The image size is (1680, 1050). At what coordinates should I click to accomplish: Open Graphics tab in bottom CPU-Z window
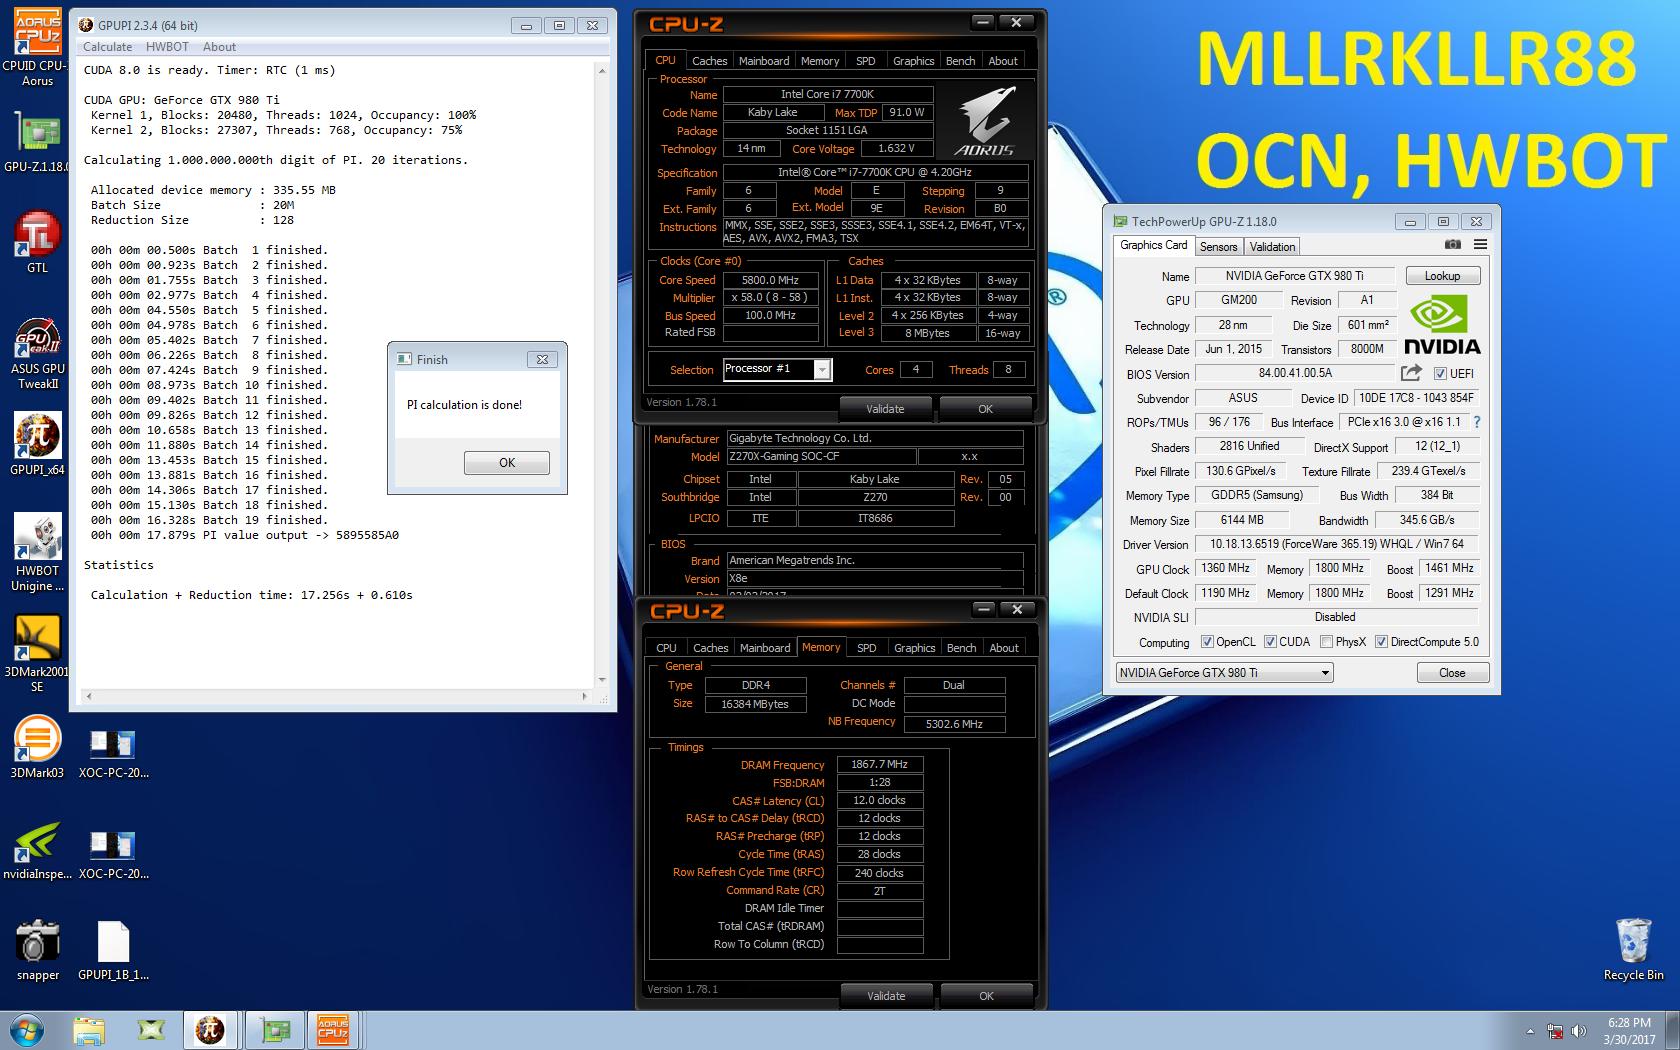[x=914, y=648]
